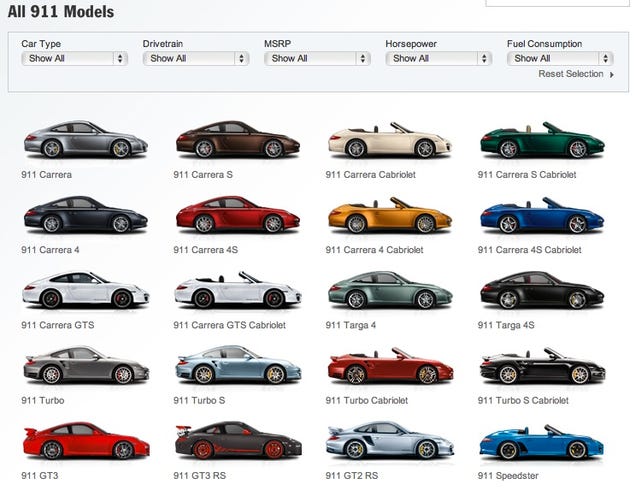
Task: Click the 911 Carrera S text label
Action: (203, 175)
